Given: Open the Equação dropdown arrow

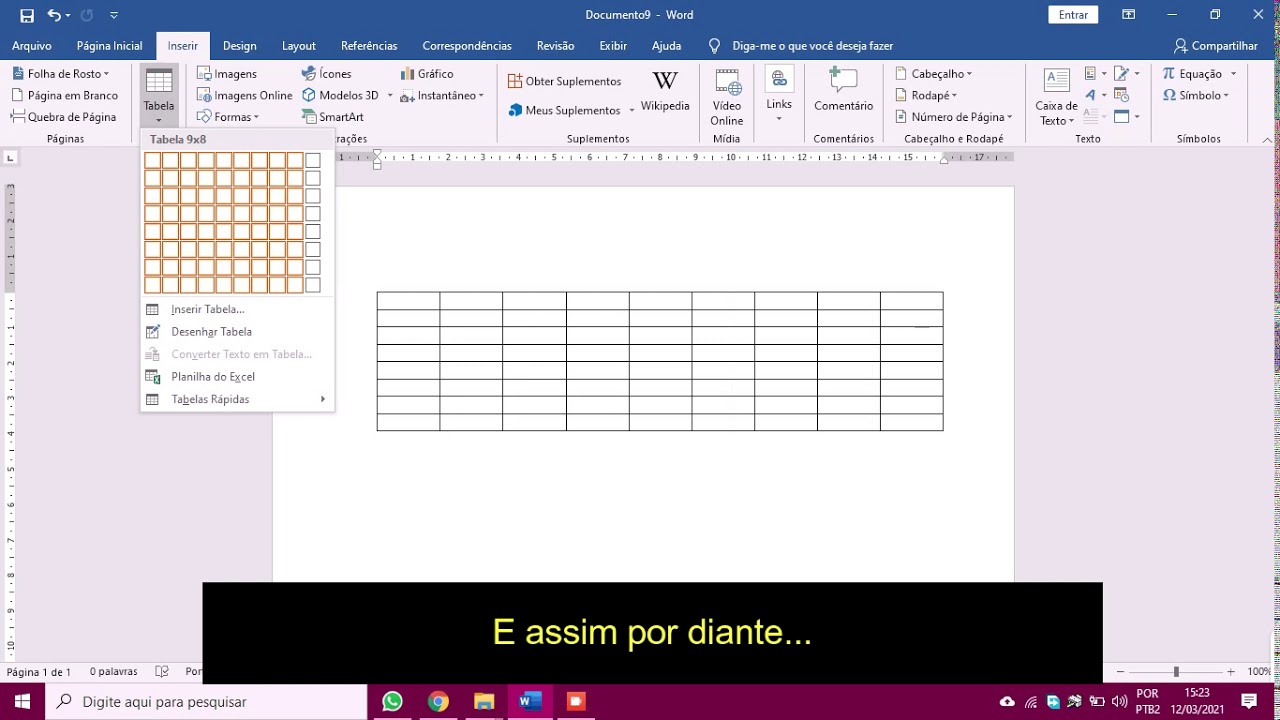Looking at the screenshot, I should coord(1233,74).
